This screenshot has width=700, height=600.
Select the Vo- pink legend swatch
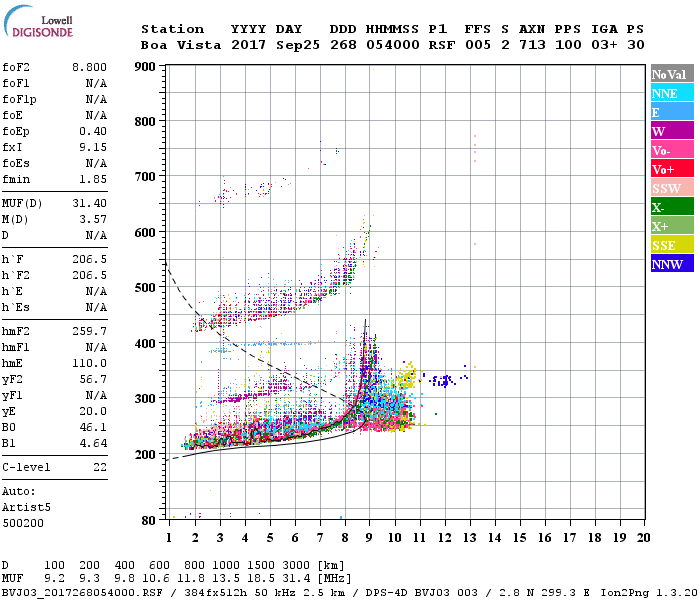tap(672, 150)
